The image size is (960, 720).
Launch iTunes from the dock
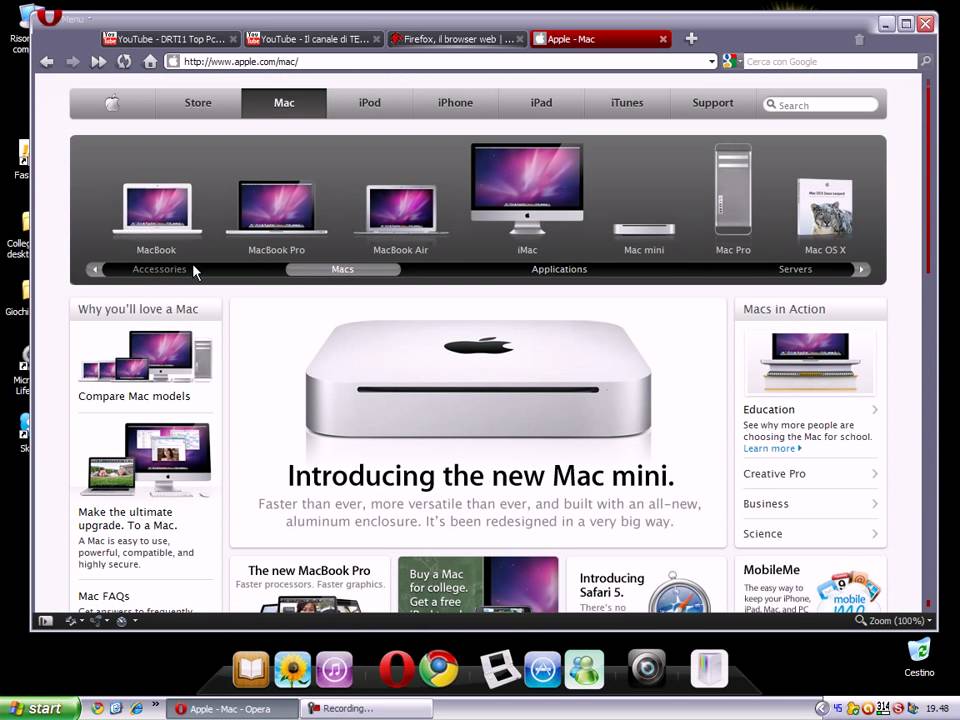click(x=334, y=669)
